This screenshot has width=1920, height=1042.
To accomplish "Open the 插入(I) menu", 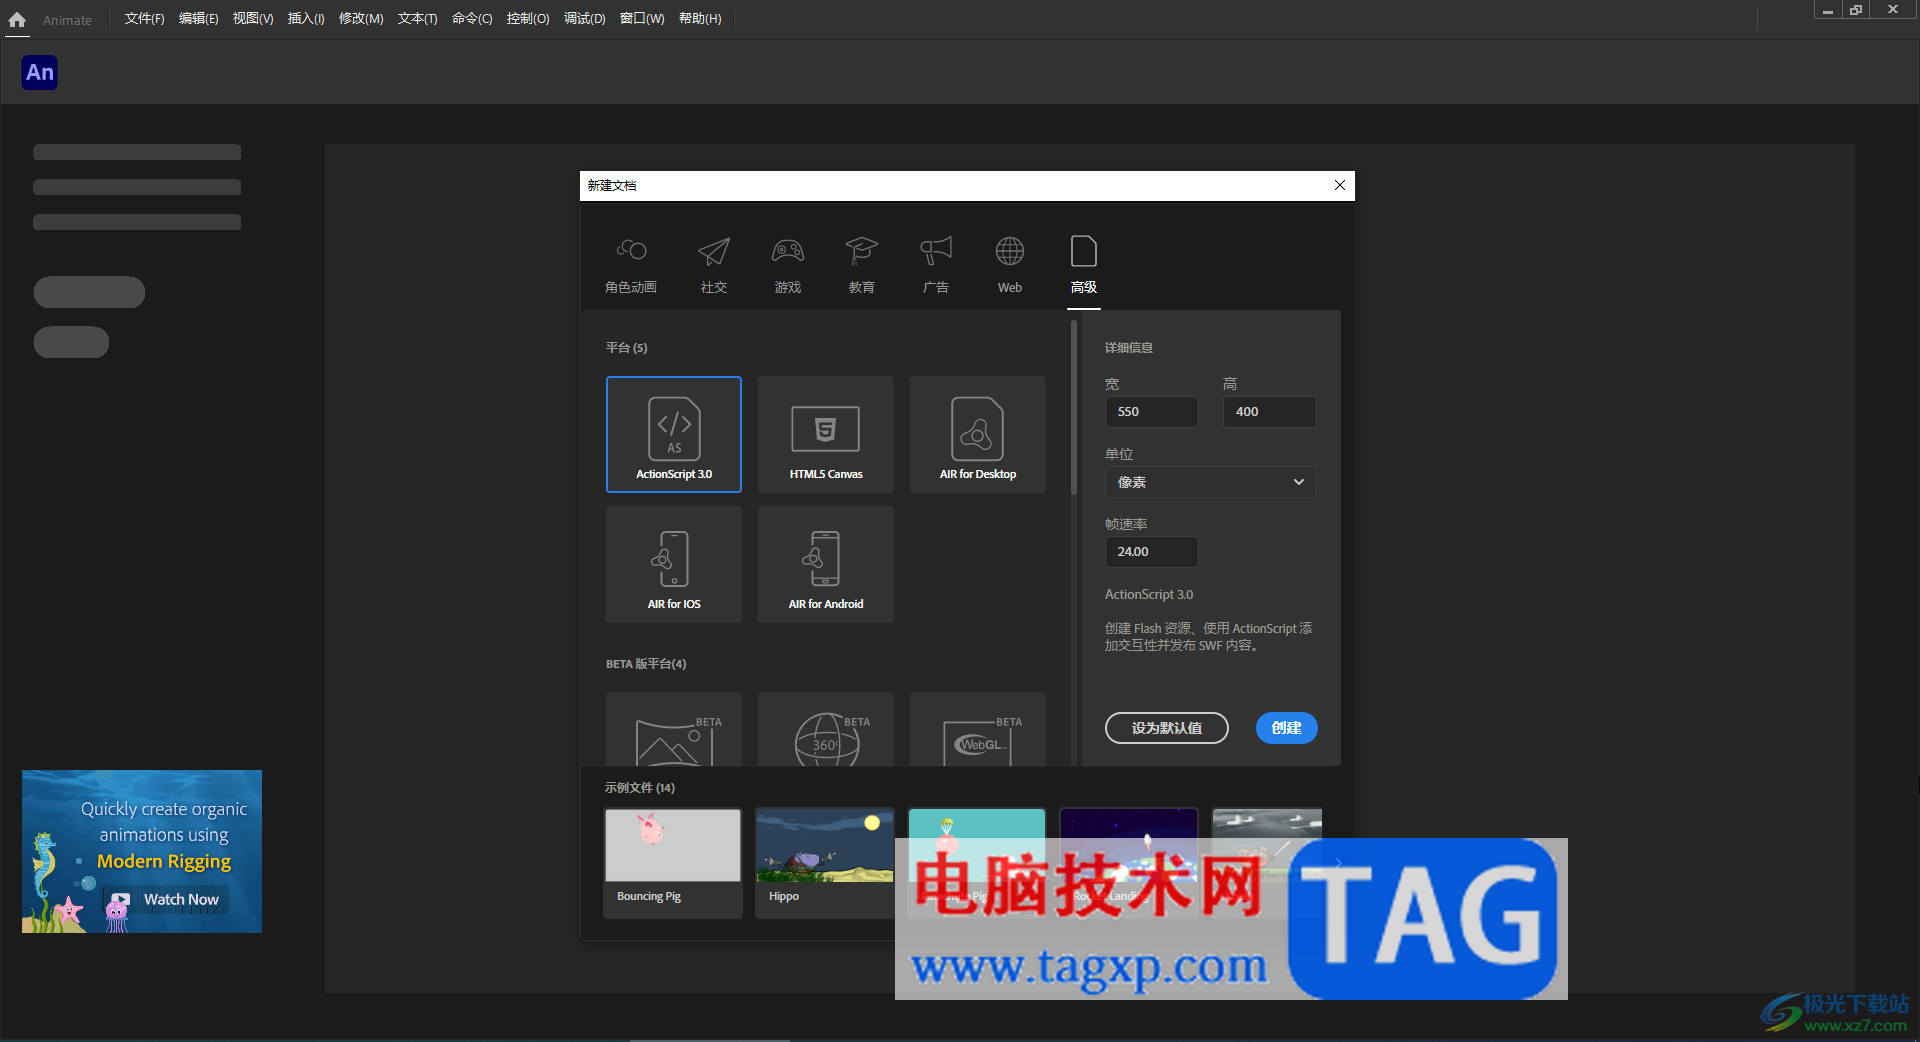I will coord(306,19).
